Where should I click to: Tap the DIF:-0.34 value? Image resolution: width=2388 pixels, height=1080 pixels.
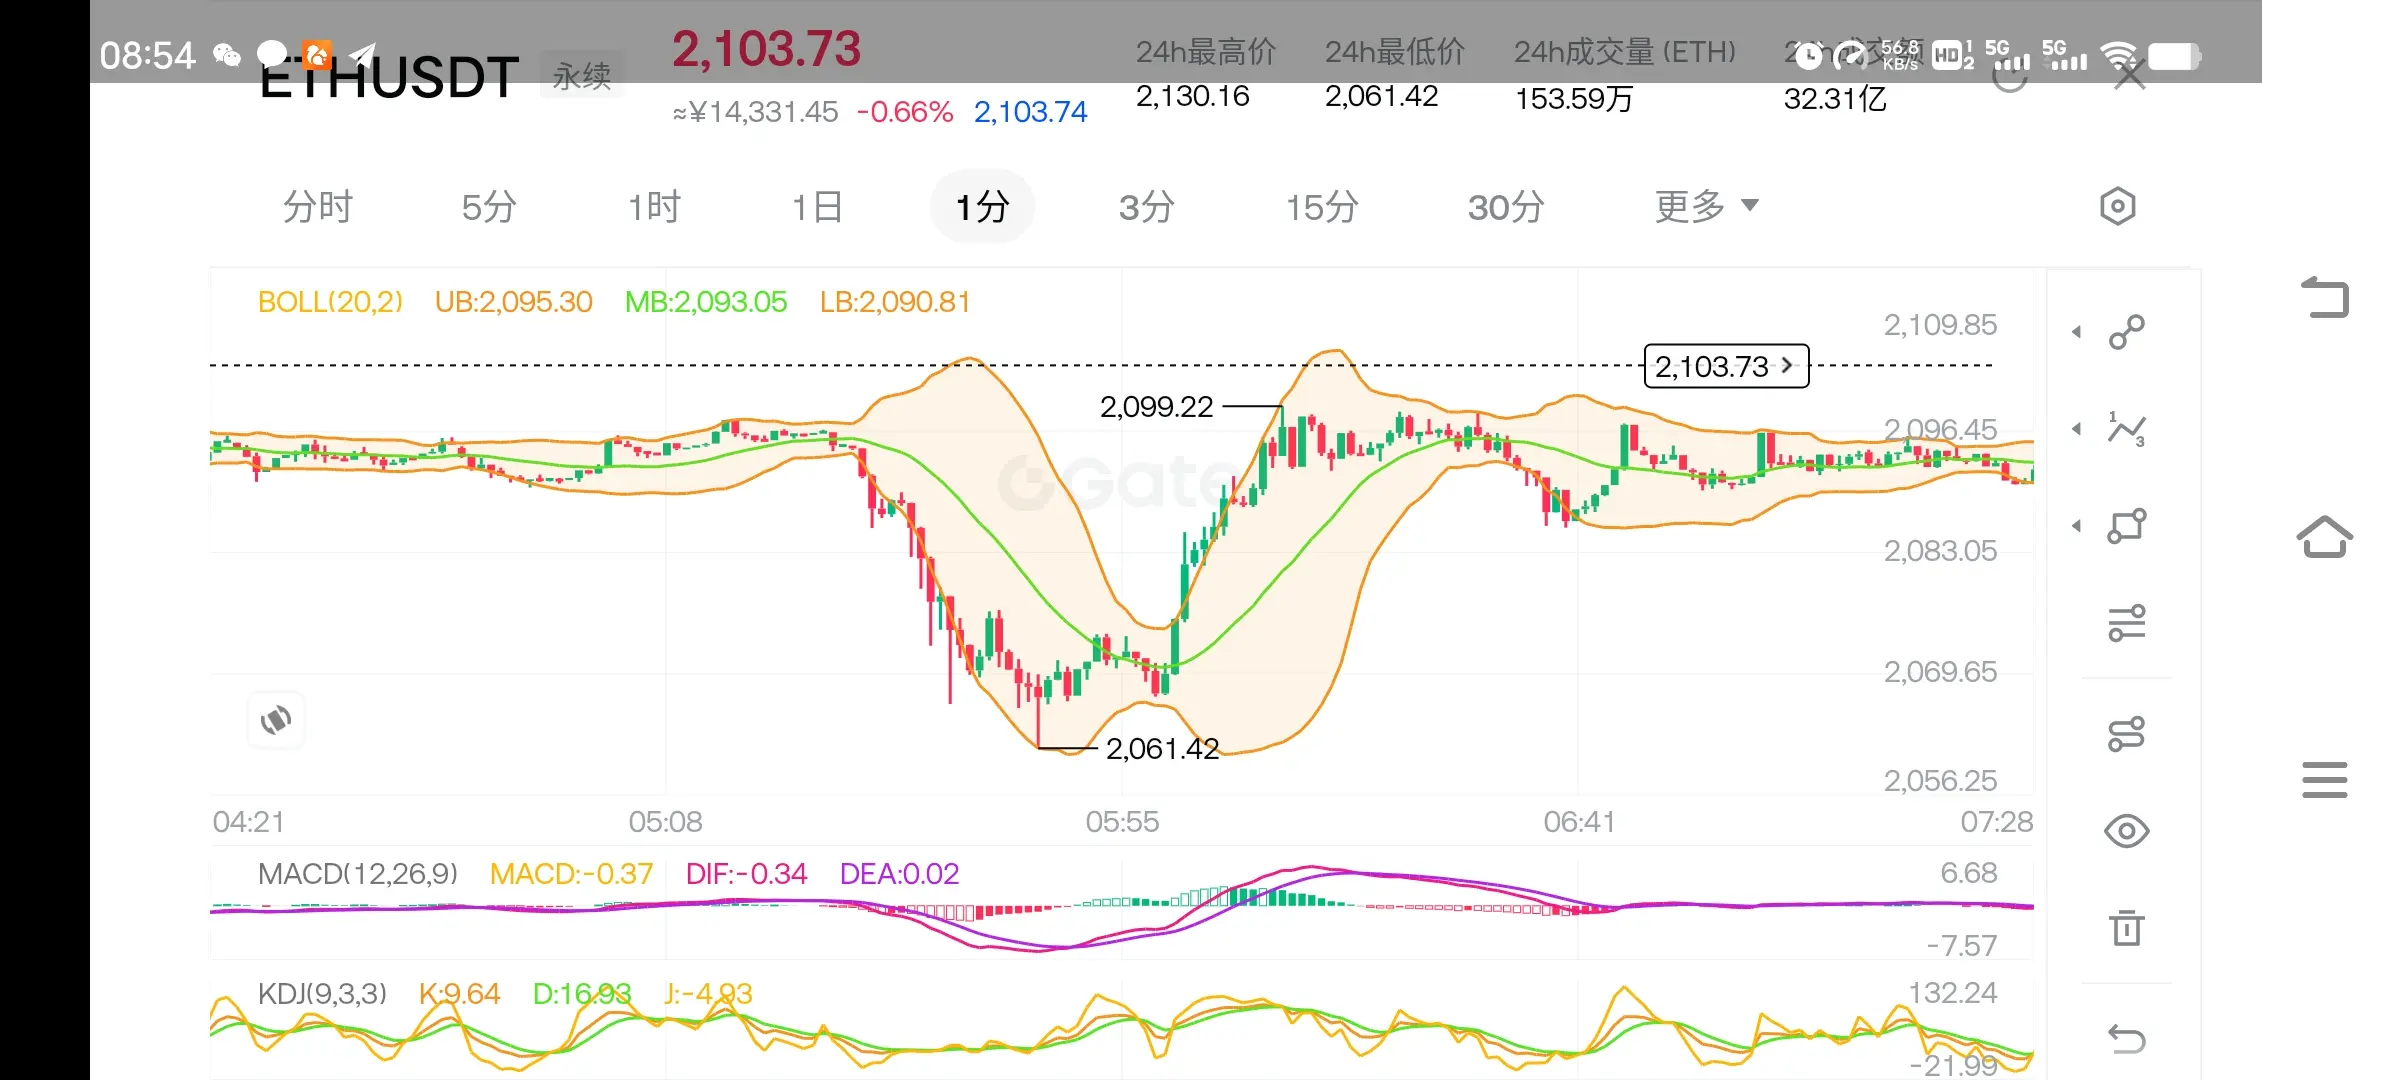[x=746, y=874]
